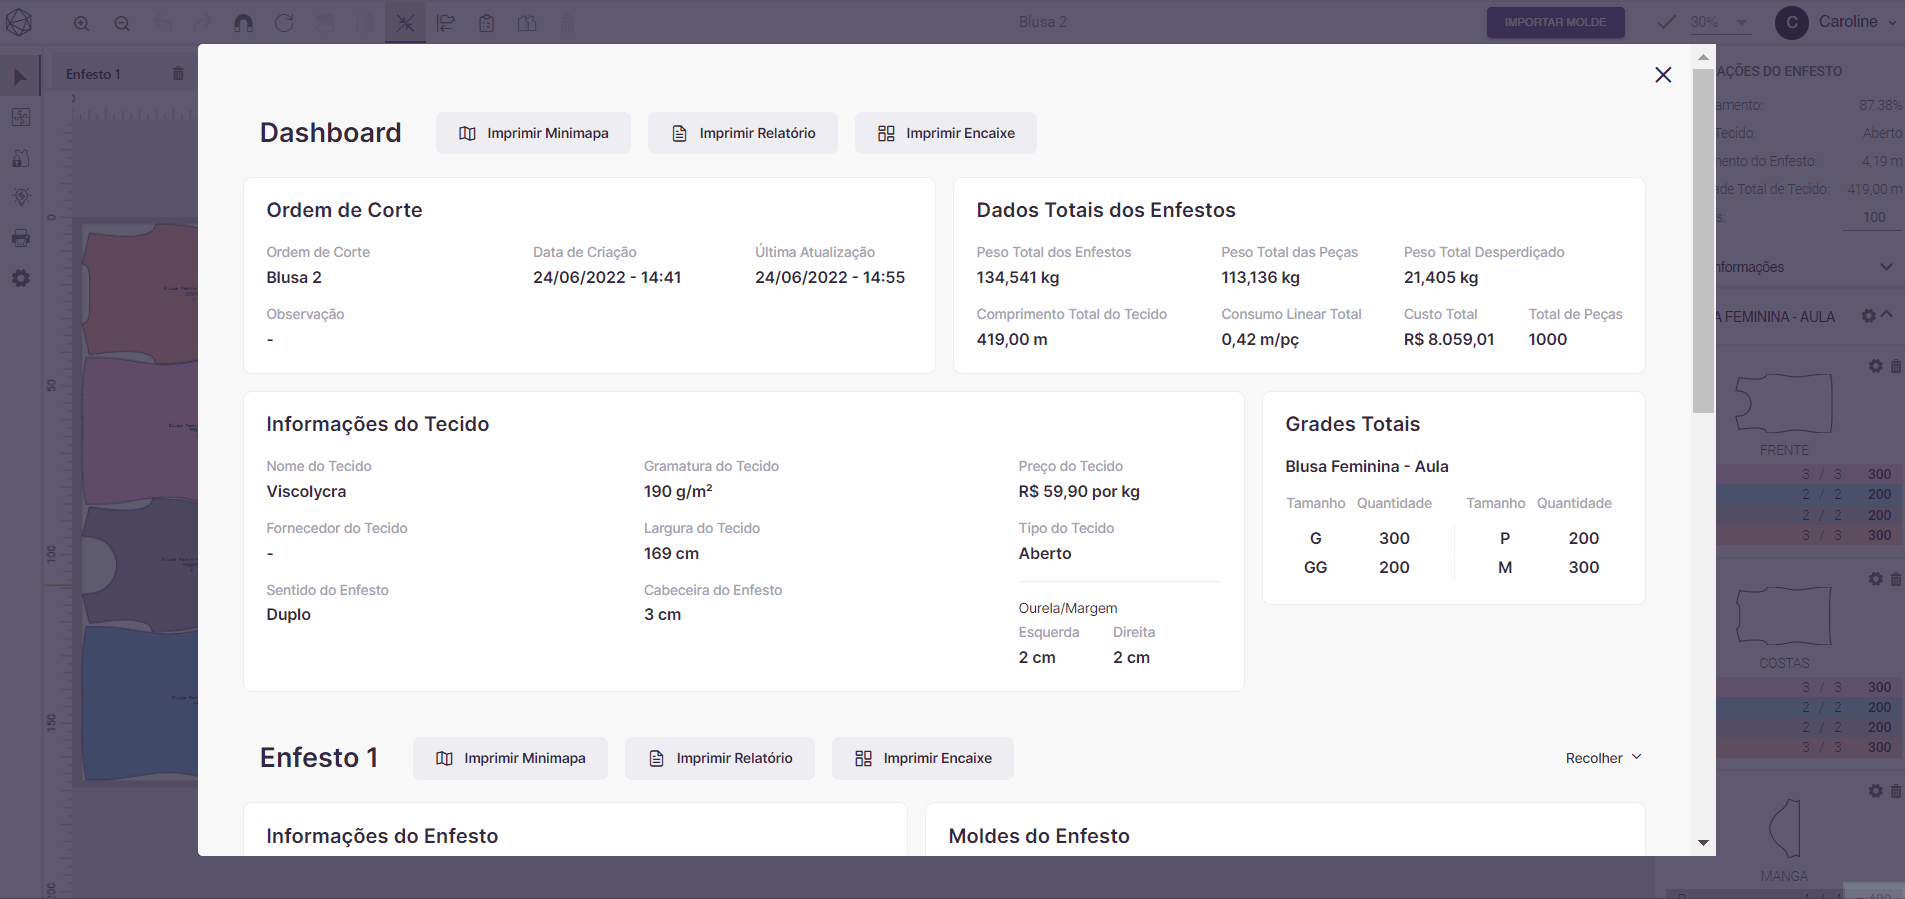The height and width of the screenshot is (899, 1905).
Task: Click Dashboard Imprimir Relatório button
Action: 743,133
